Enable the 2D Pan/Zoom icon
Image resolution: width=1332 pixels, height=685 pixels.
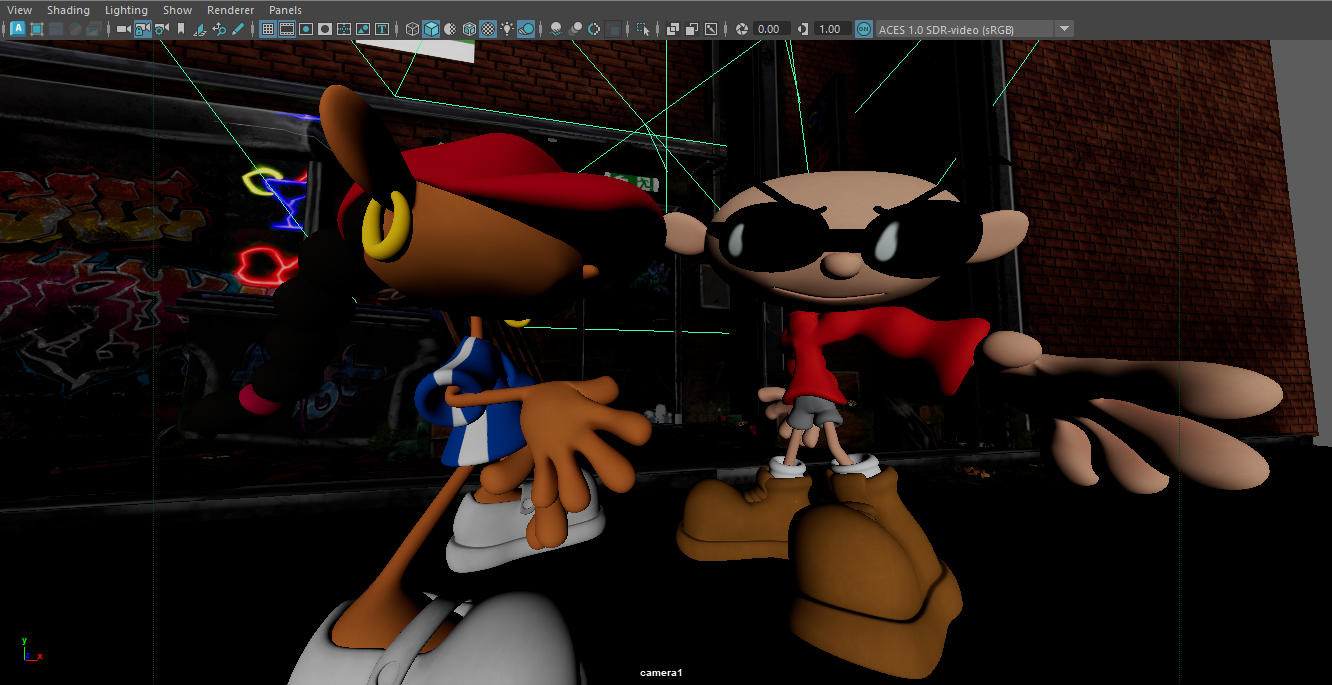219,29
